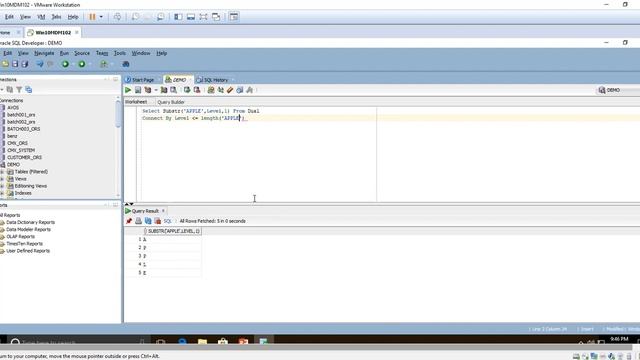Switch to the SQL History tab
640x360 pixels.
click(212, 80)
